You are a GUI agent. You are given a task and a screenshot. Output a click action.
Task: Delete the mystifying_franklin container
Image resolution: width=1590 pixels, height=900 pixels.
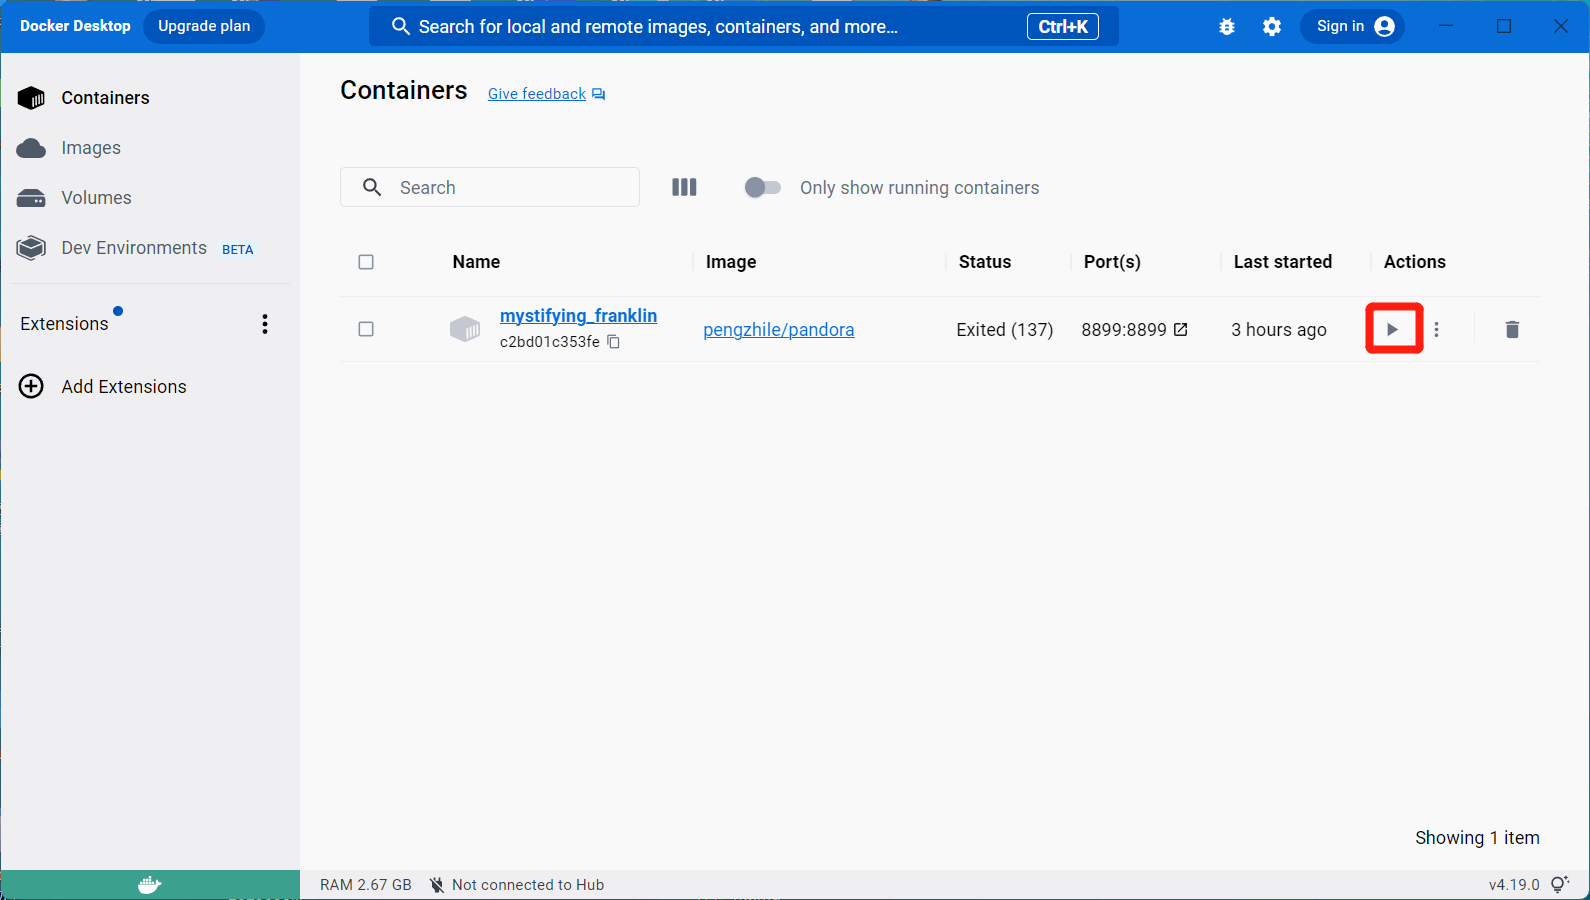click(1512, 329)
